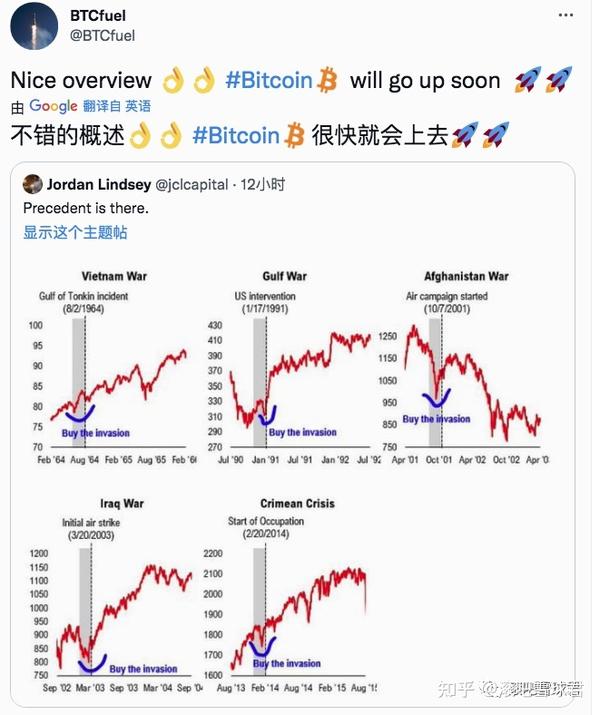Image resolution: width=600 pixels, height=715 pixels.
Task: Click the '翻译自 英语' translation link
Action: point(117,106)
